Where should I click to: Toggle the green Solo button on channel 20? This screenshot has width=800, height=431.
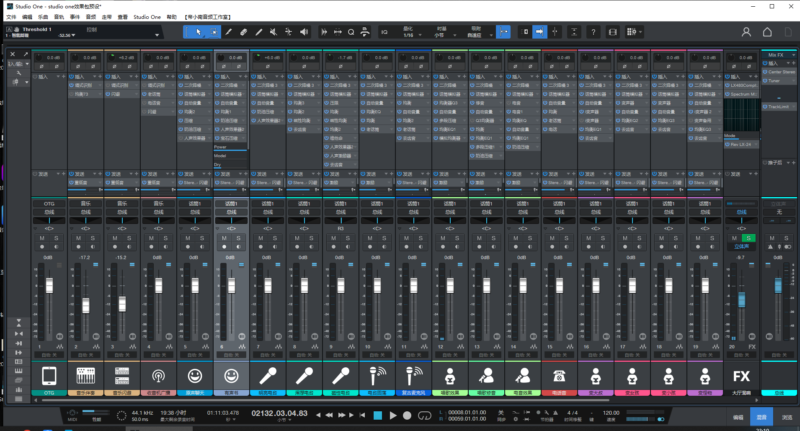(x=748, y=238)
